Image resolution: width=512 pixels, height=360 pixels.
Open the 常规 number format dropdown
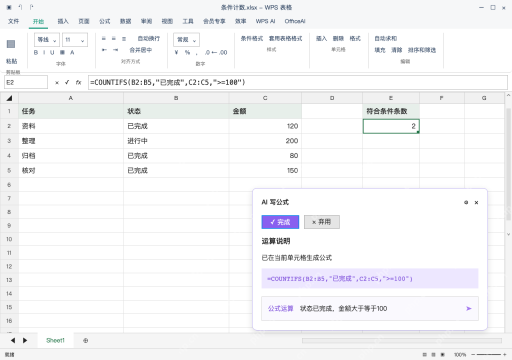[x=186, y=40]
